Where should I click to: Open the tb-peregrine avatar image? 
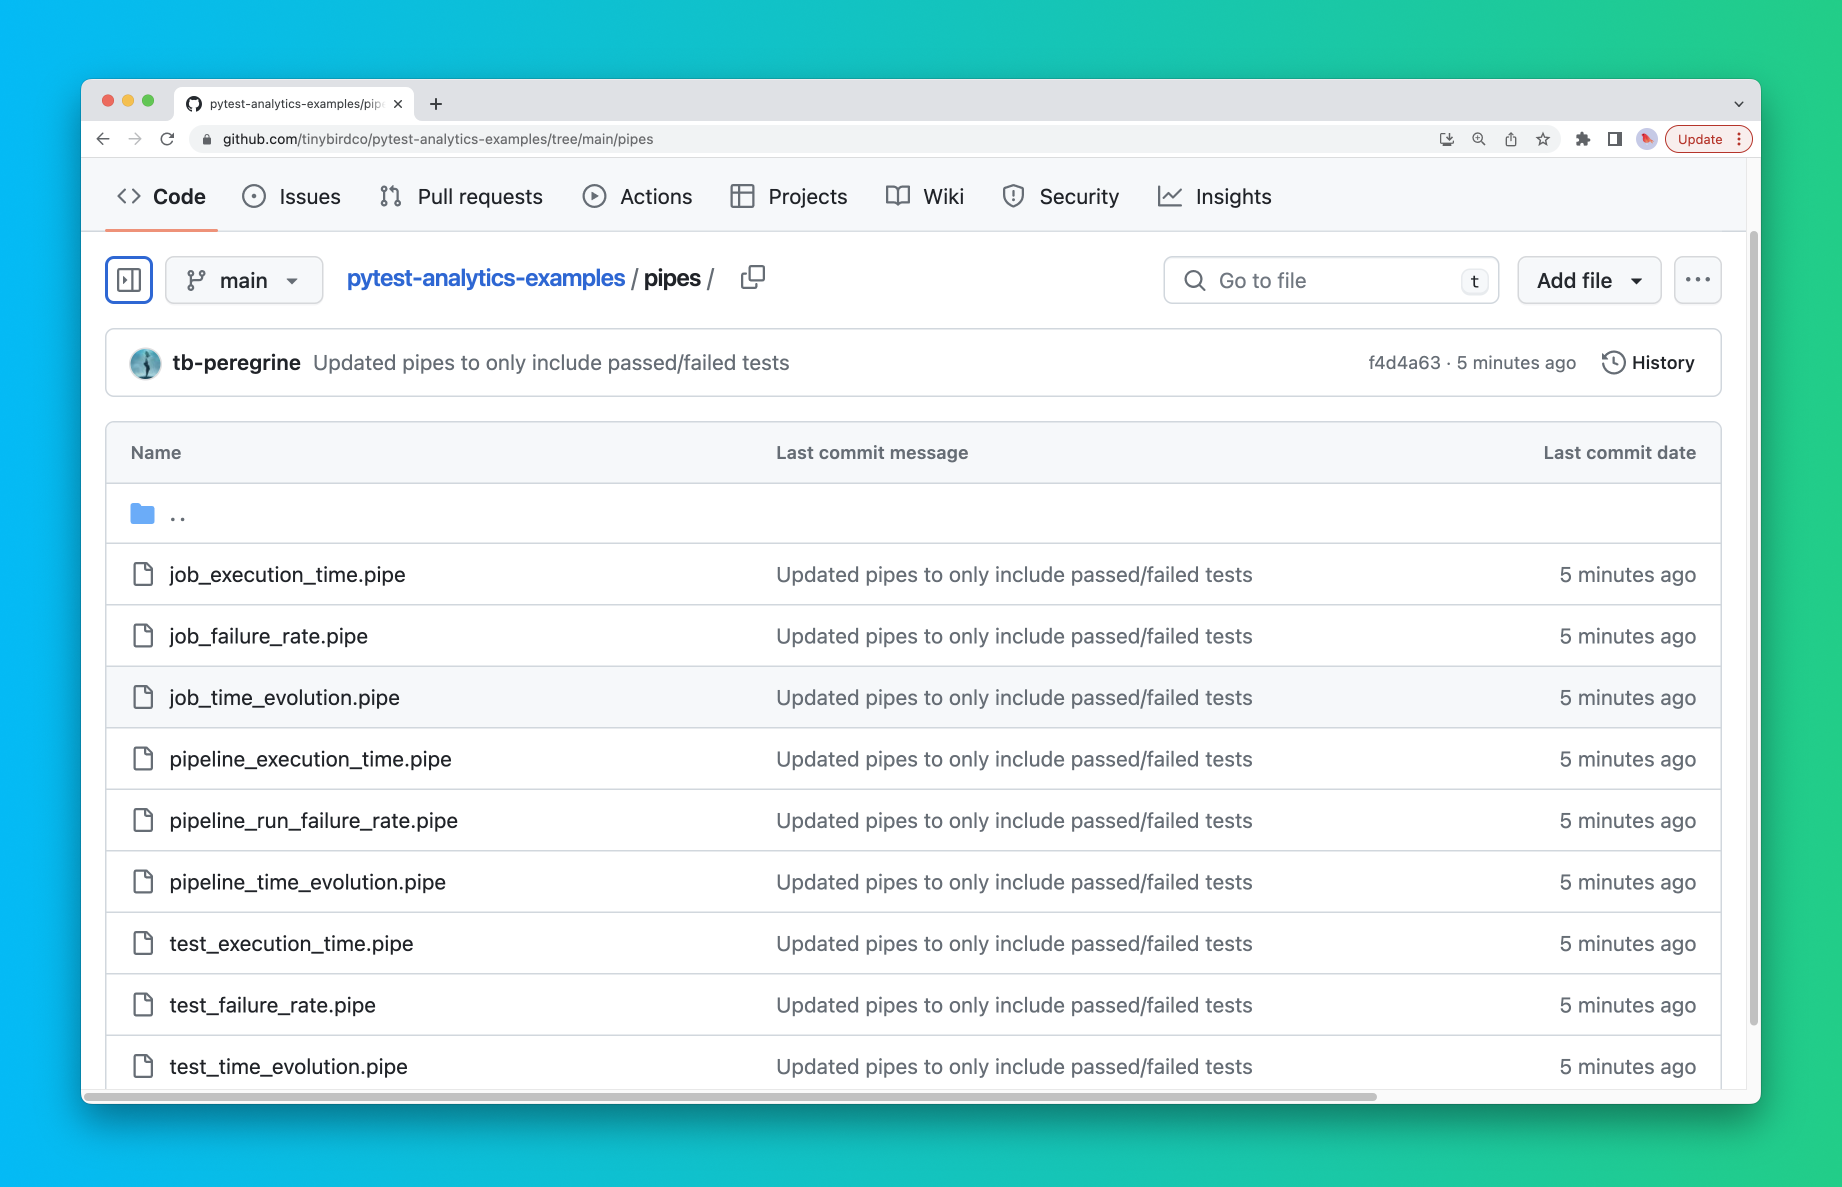point(146,363)
